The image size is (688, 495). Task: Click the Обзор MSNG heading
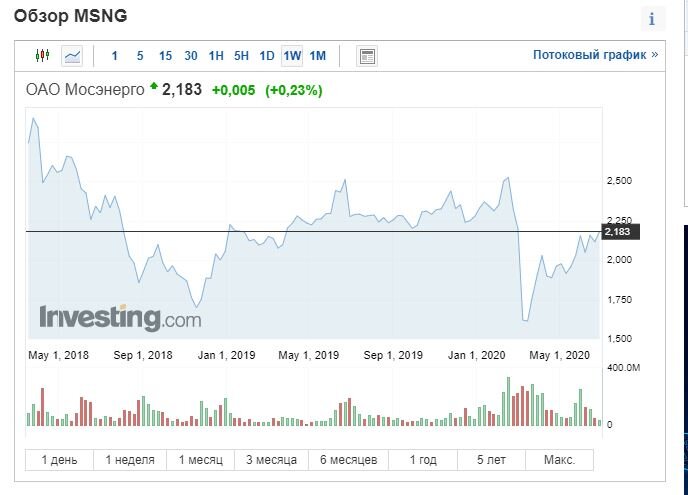coord(71,16)
